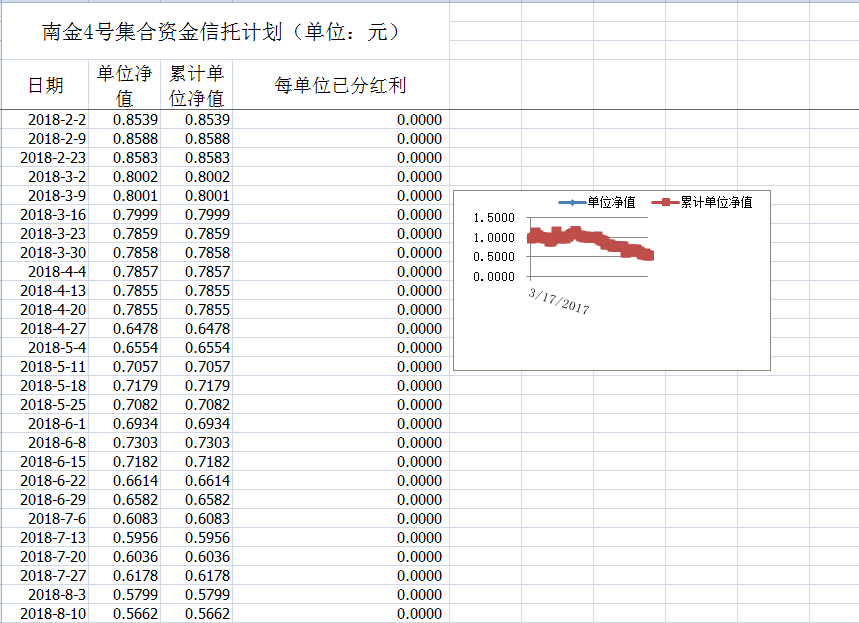Click cumulative net value 0.6554

196,347
